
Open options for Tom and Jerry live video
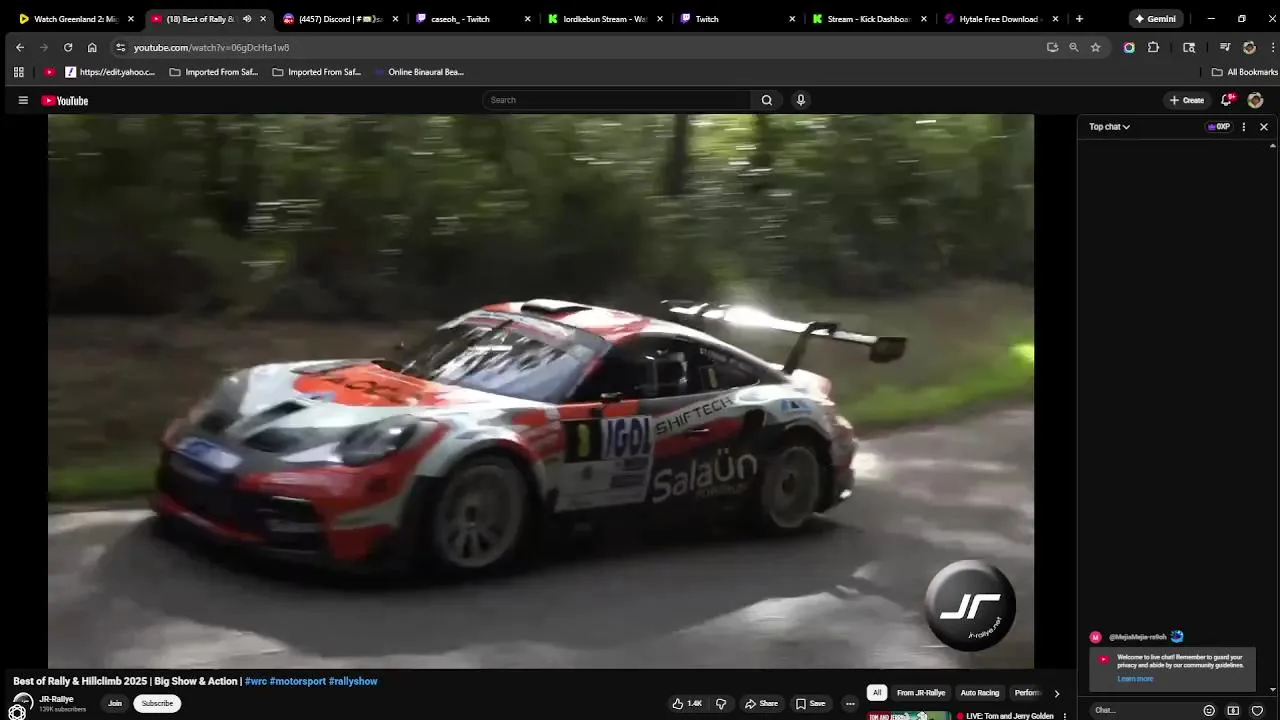(1064, 716)
